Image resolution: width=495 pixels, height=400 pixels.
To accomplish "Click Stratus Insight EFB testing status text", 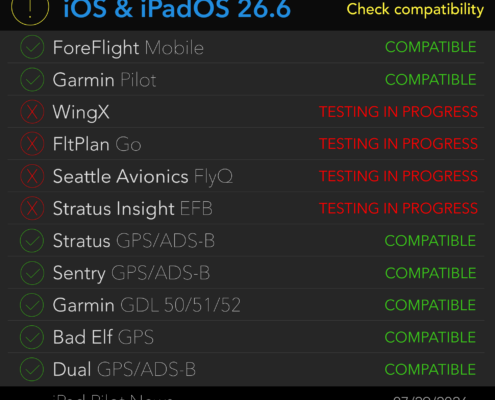I will [398, 208].
